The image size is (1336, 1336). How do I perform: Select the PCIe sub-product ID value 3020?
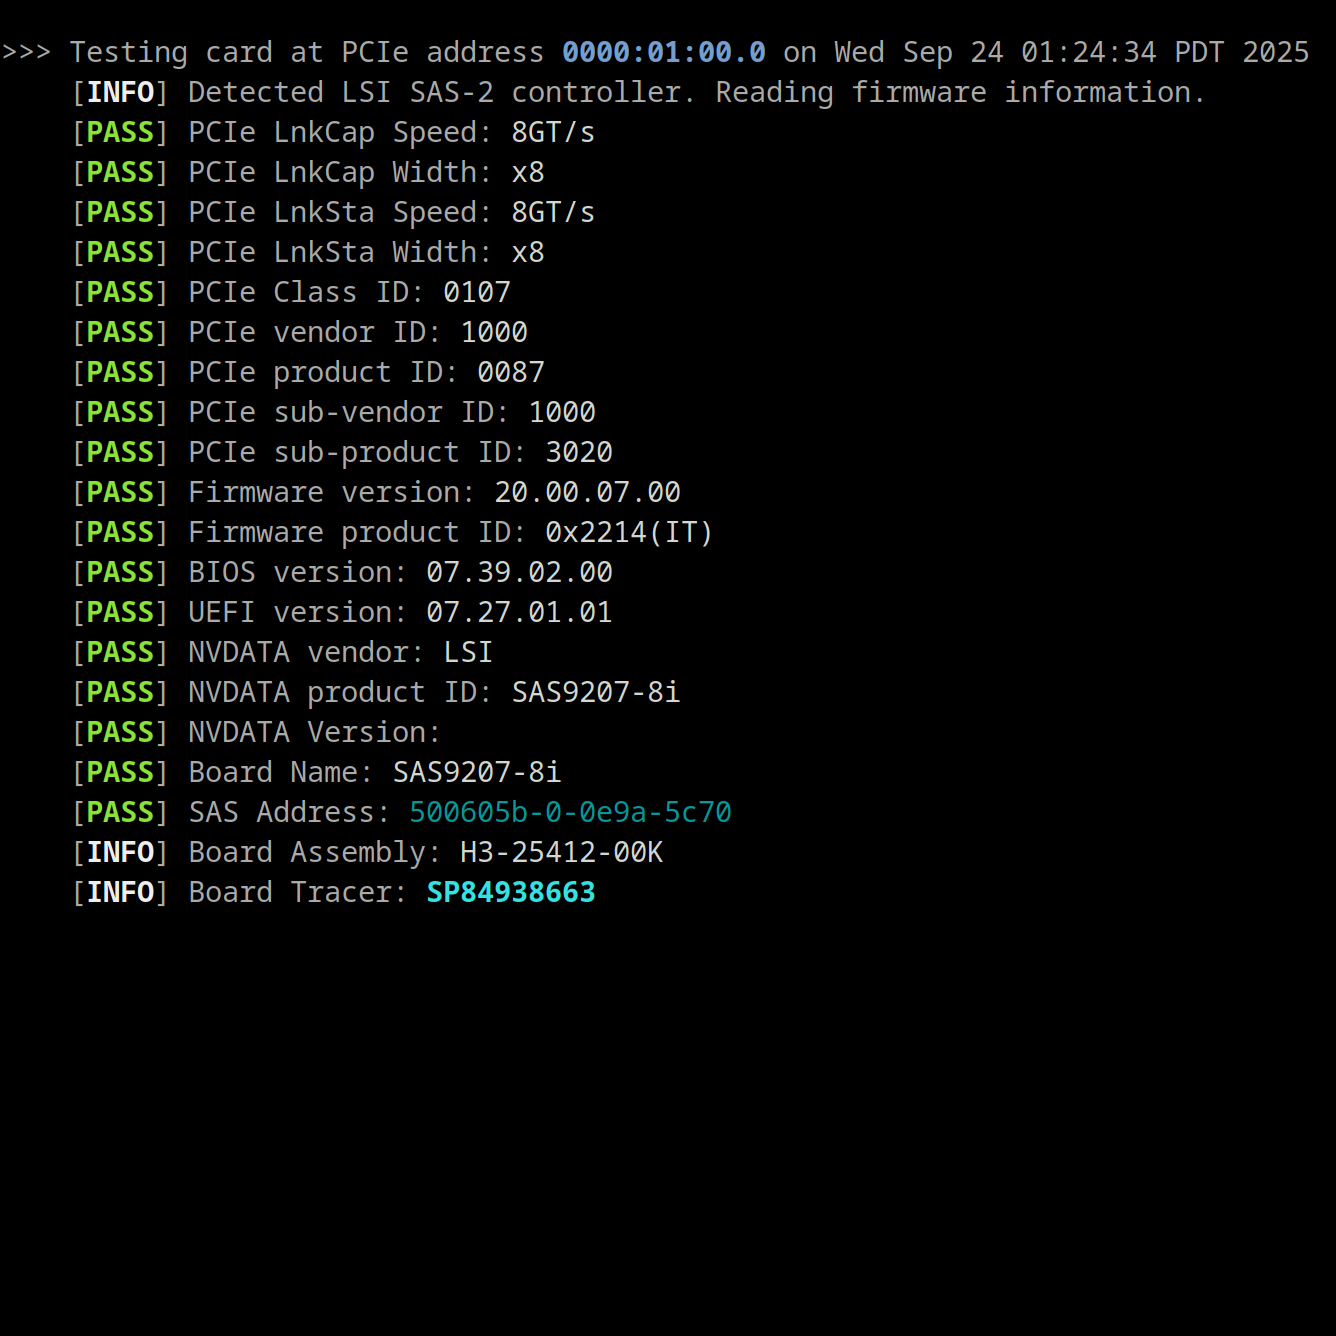pyautogui.click(x=579, y=452)
